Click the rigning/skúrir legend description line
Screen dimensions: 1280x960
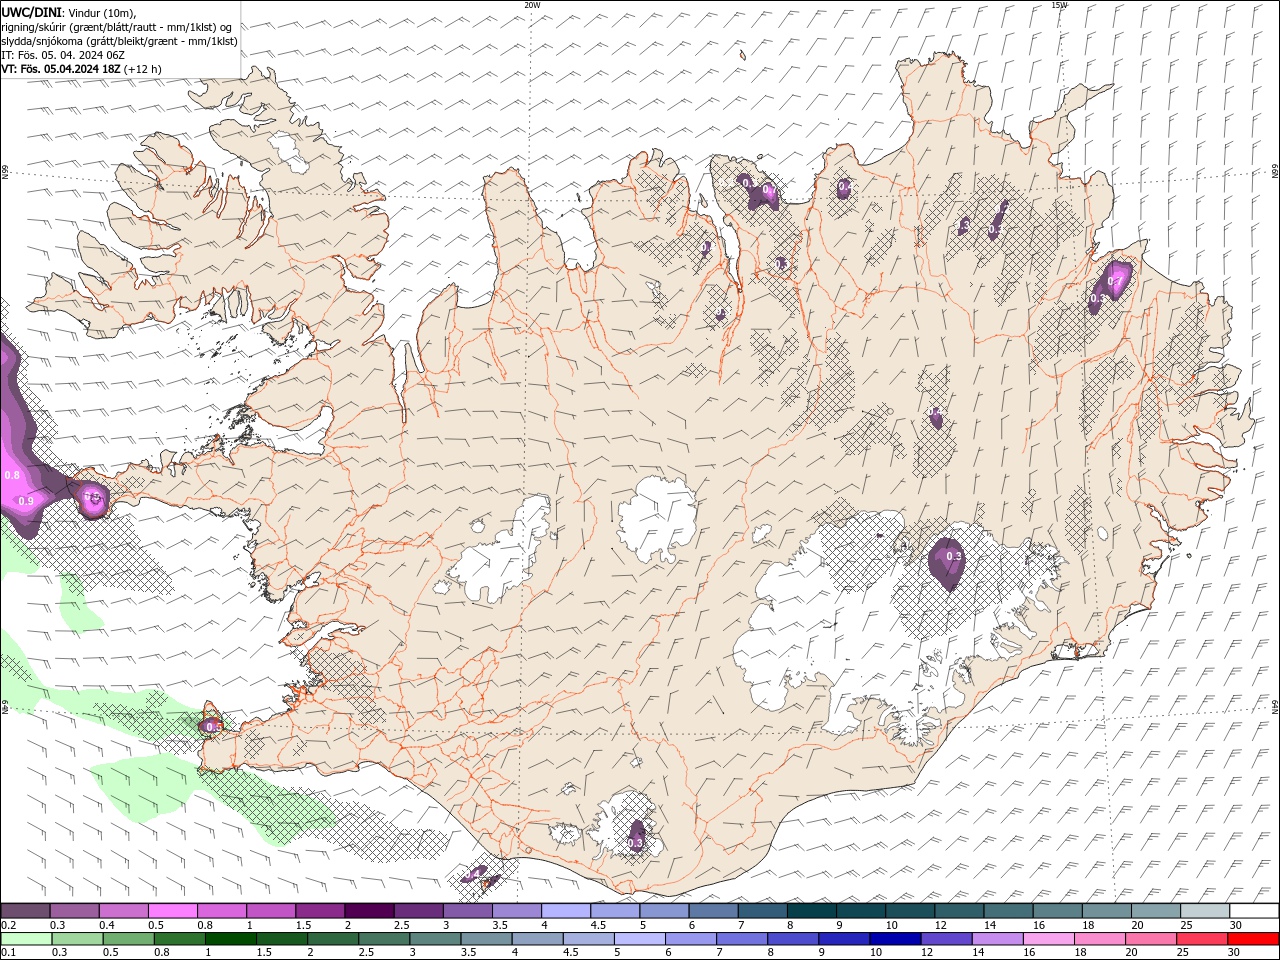pyautogui.click(x=117, y=27)
